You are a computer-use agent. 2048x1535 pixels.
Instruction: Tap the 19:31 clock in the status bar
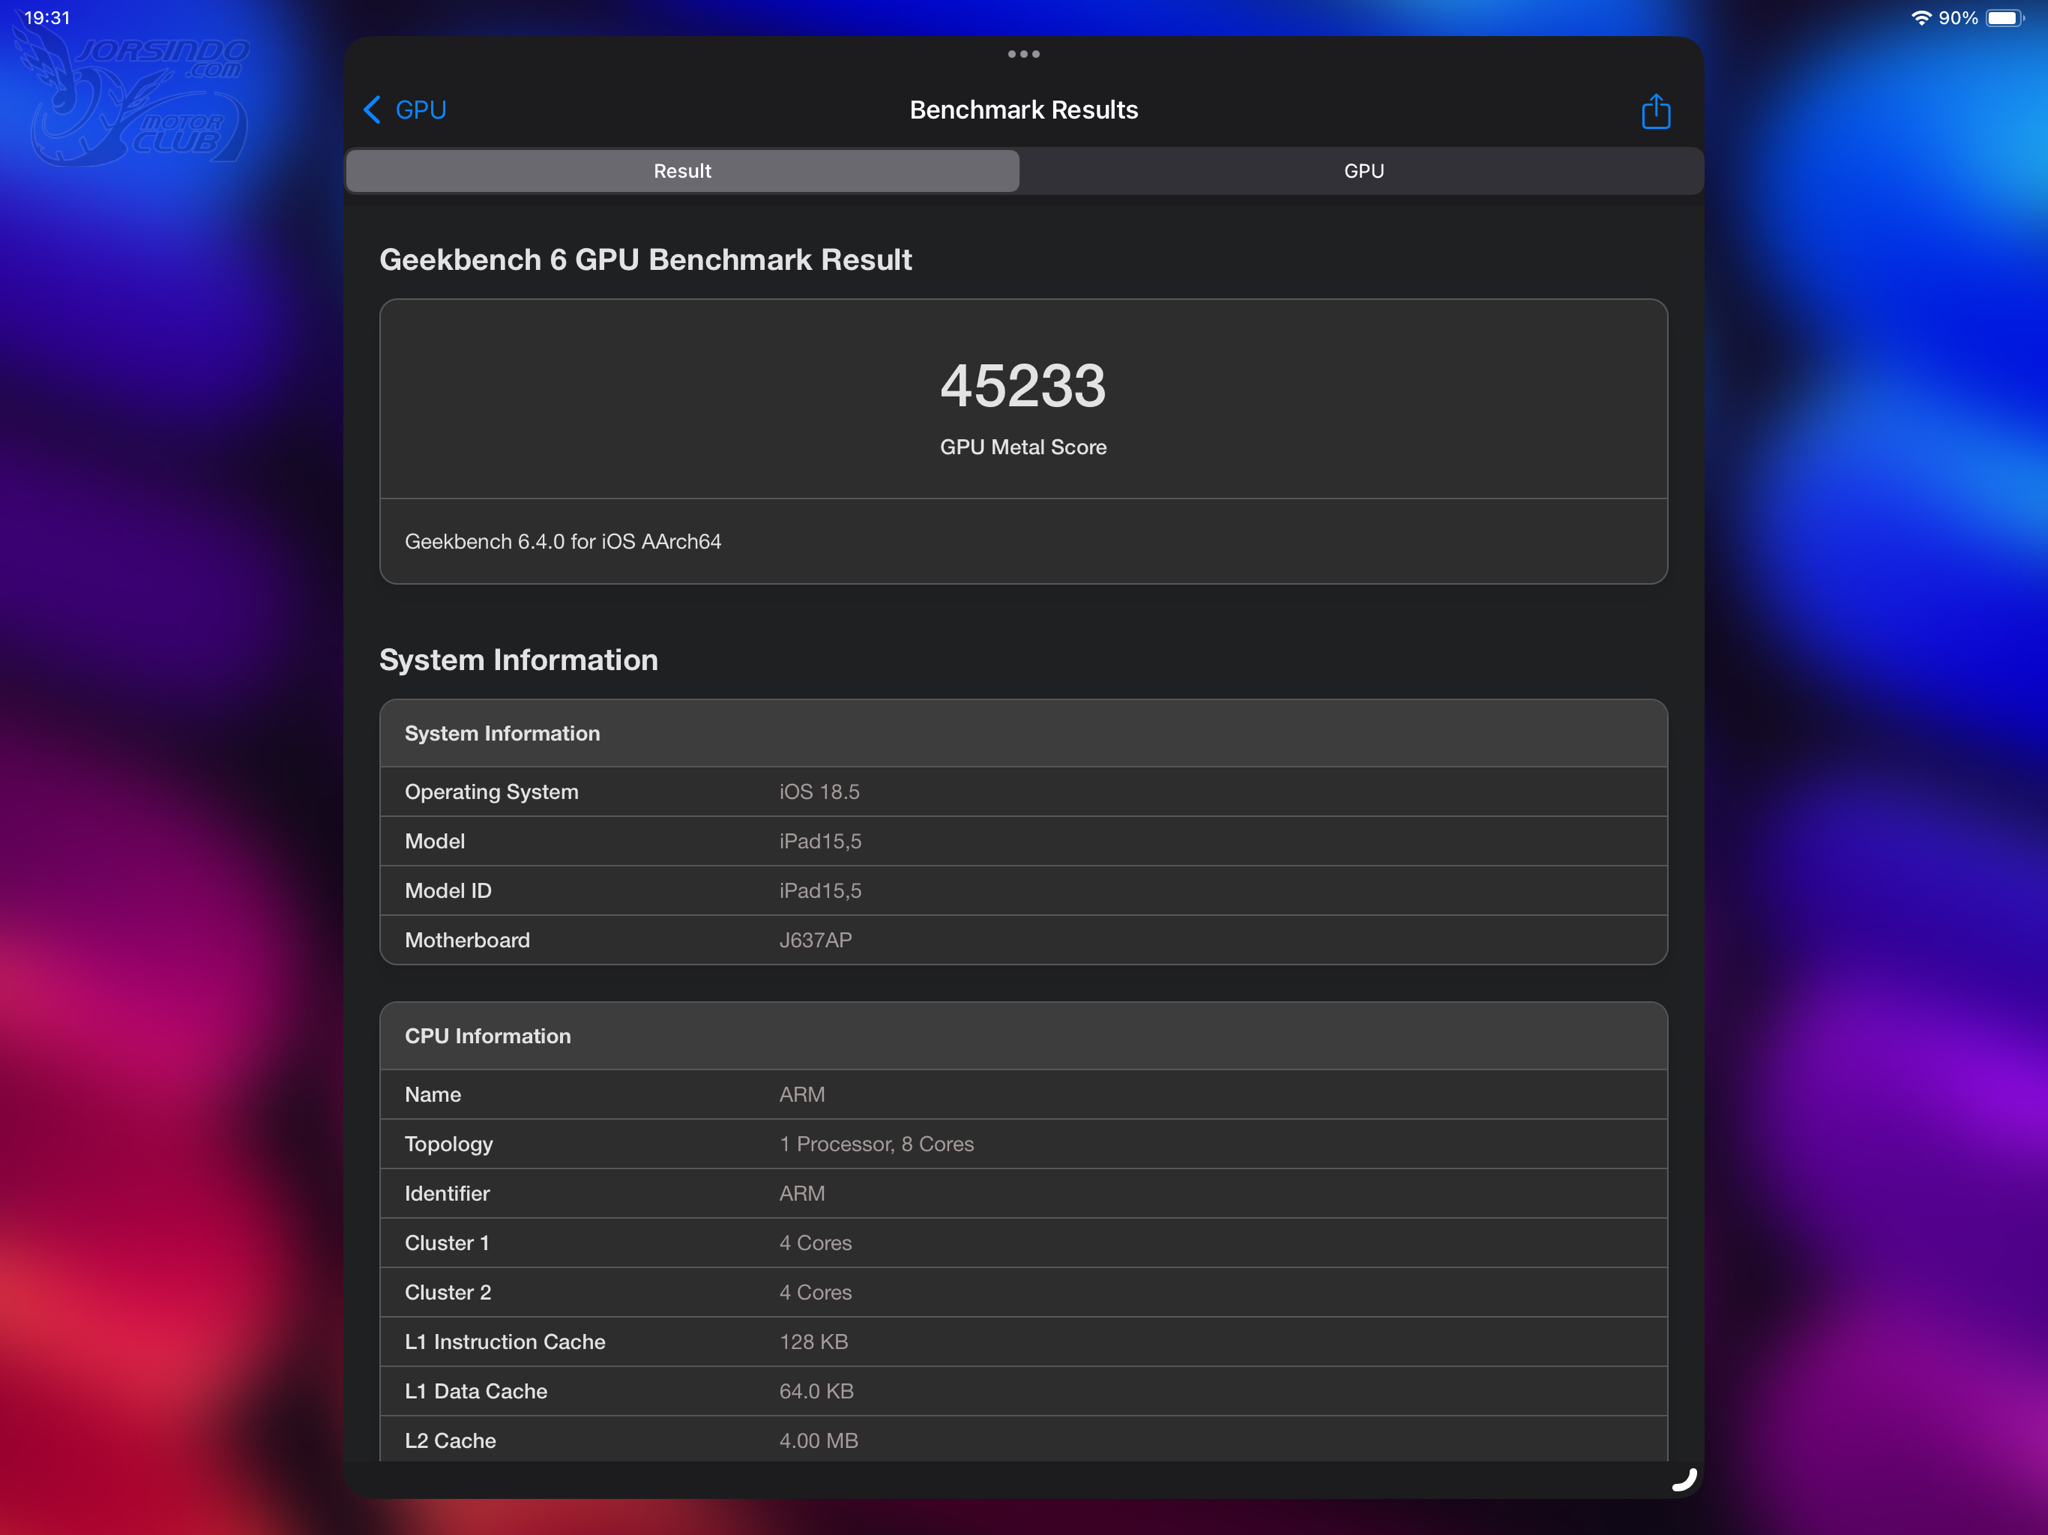(47, 18)
